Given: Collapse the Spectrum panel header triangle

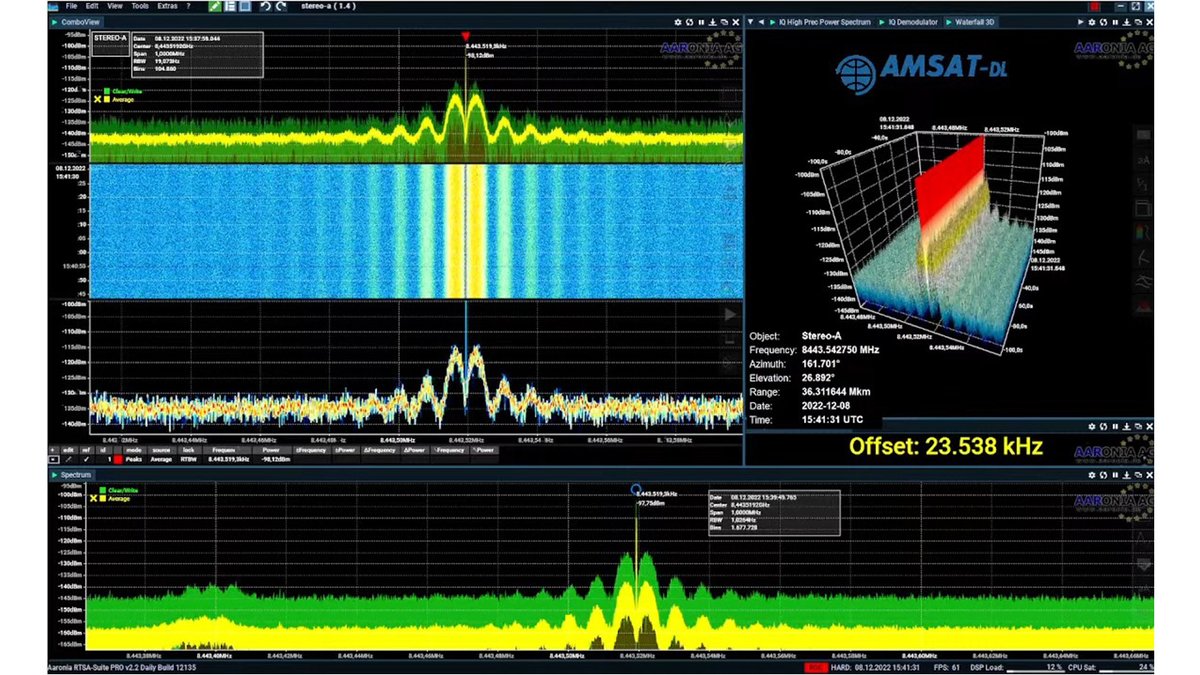Looking at the screenshot, I should point(56,475).
